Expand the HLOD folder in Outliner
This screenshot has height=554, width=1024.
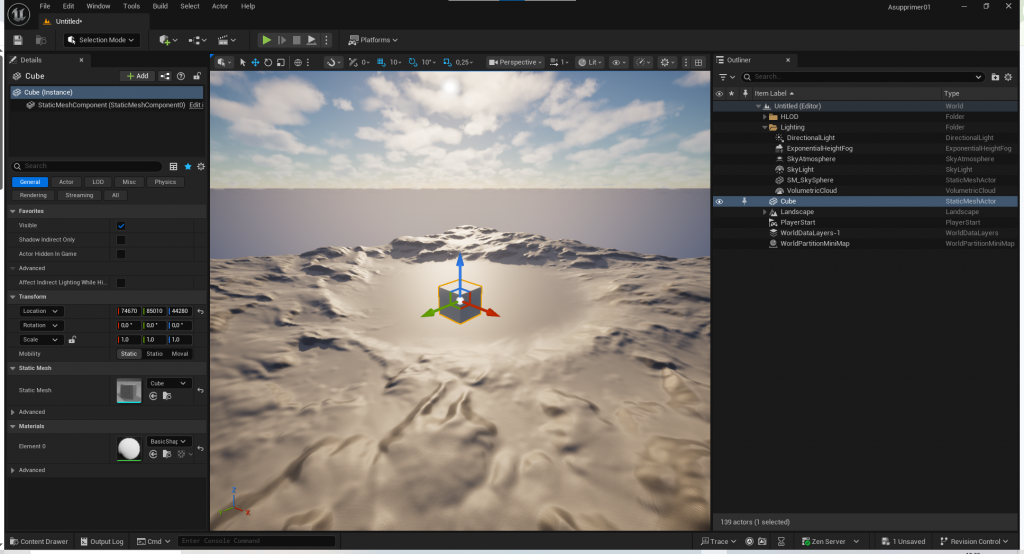[765, 117]
